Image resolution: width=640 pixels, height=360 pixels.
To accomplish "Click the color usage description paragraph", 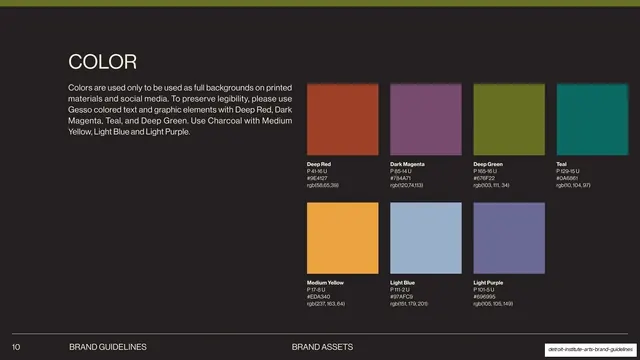I will pos(180,110).
